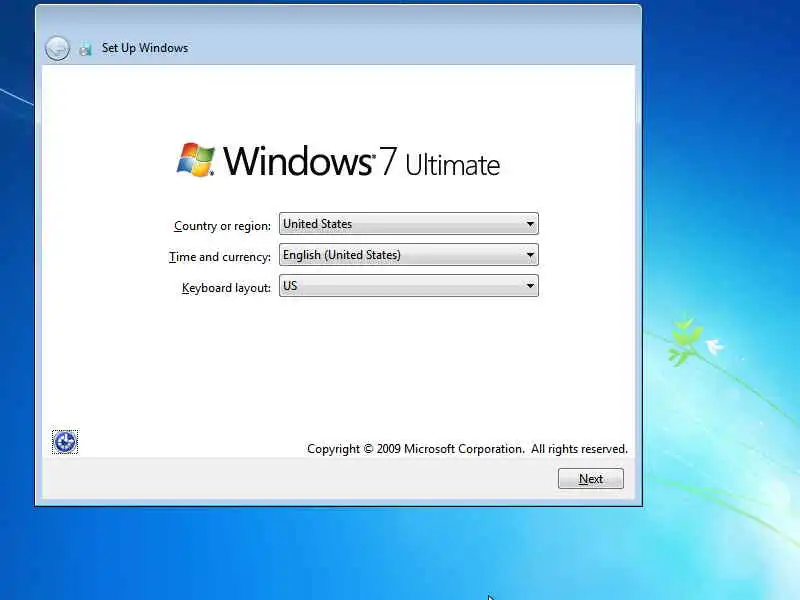Click the 'Time and currency:' label
The image size is (800, 600).
(x=220, y=257)
